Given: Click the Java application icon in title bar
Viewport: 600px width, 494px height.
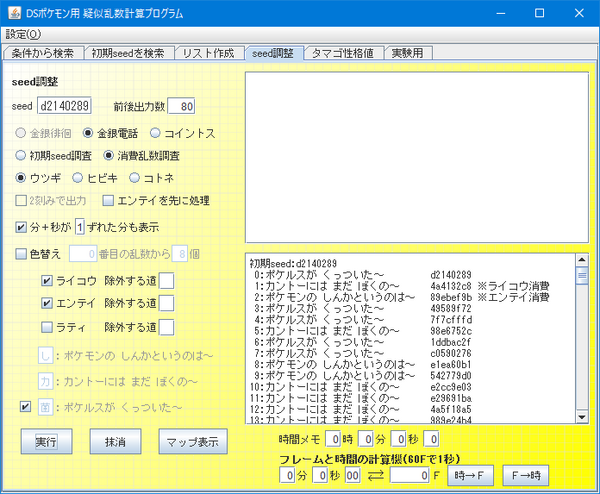Looking at the screenshot, I should pyautogui.click(x=15, y=13).
